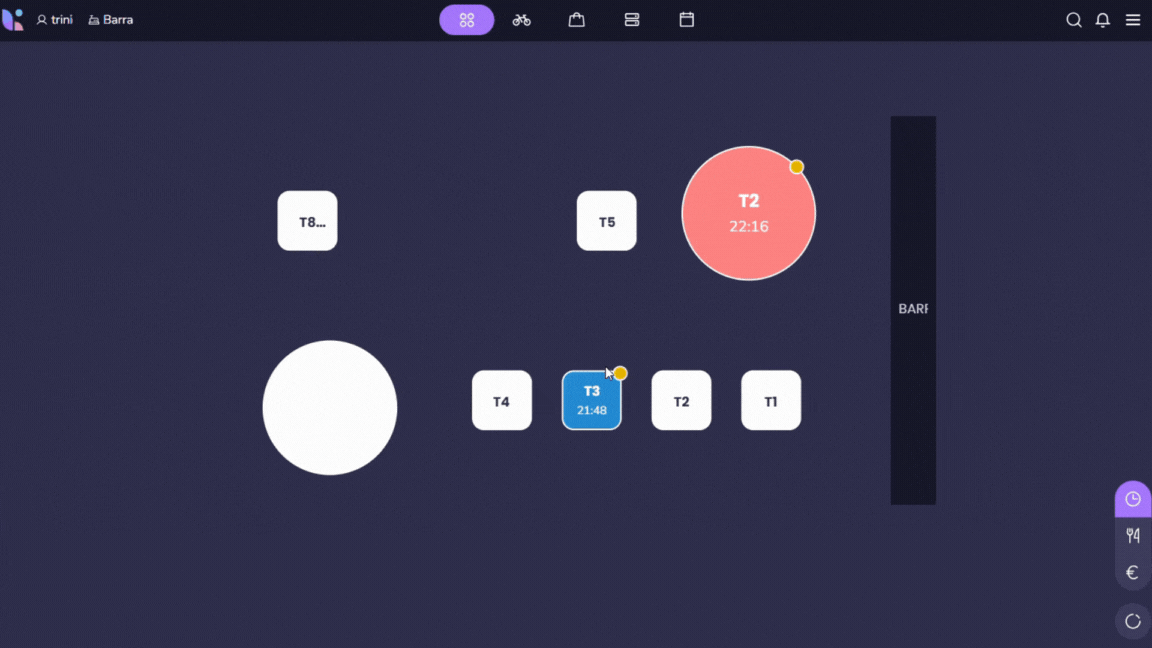
Task: Open the stacked orders list tab
Action: [632, 20]
